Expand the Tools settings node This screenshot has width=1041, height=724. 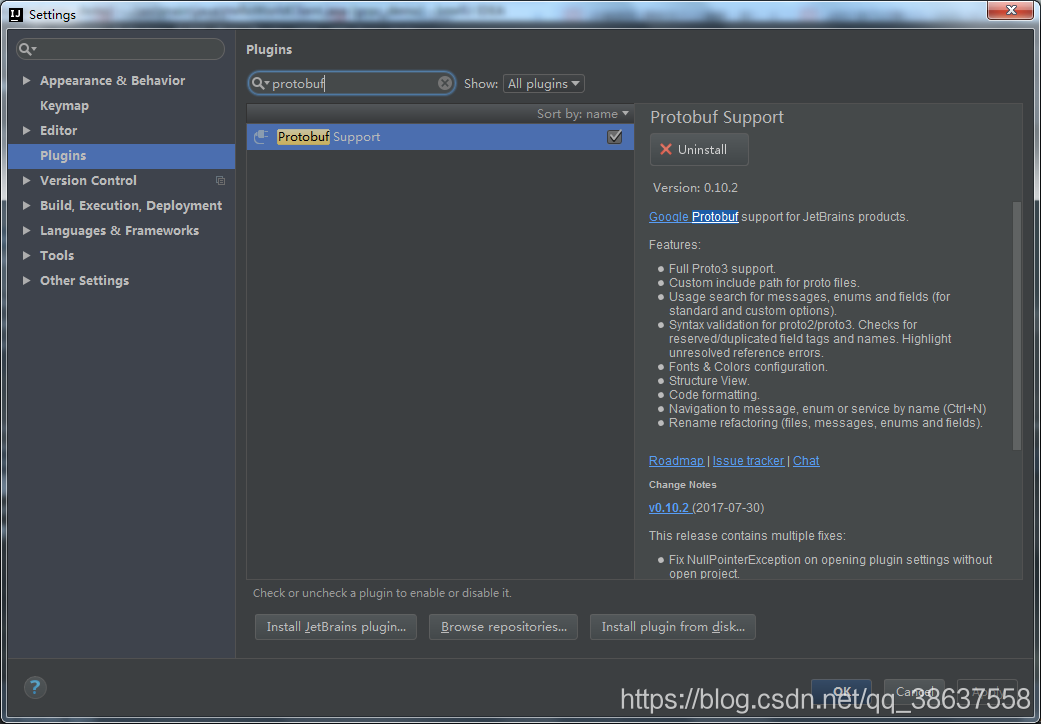coord(27,255)
